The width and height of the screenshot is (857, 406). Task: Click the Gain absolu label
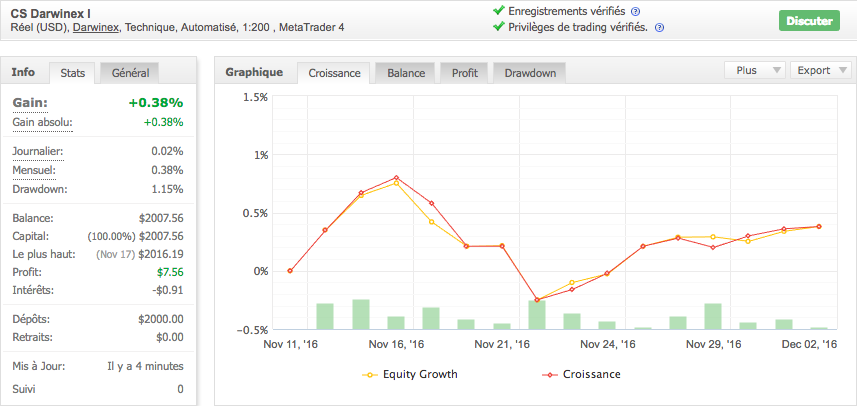pyautogui.click(x=42, y=122)
